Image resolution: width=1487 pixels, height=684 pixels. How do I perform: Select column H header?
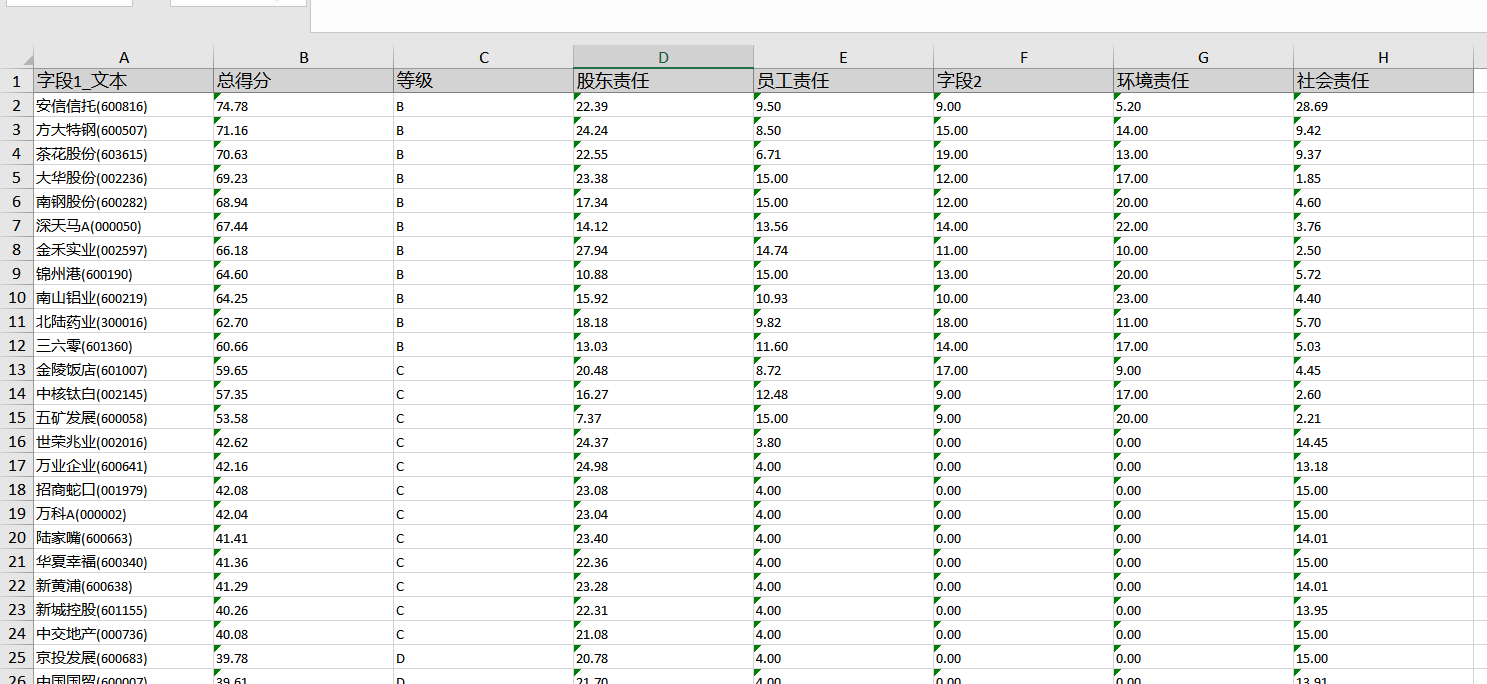tap(1384, 57)
